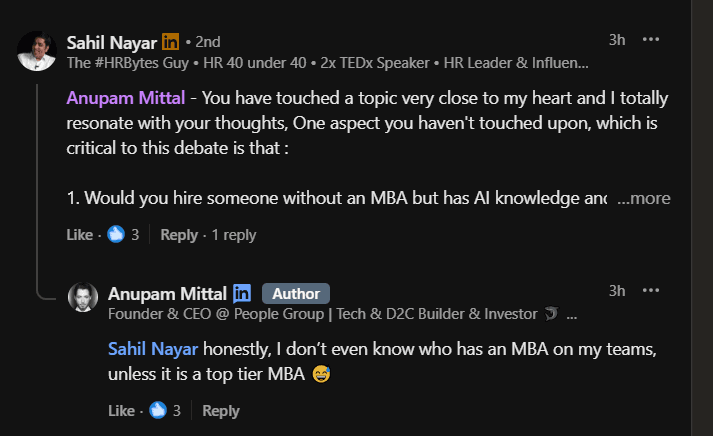
Task: Click the Author badge
Action: (296, 293)
